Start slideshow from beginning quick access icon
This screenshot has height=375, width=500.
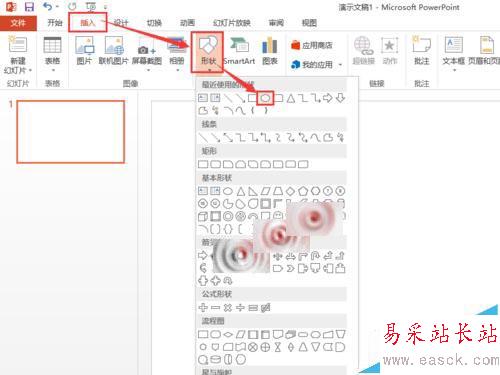(90, 7)
